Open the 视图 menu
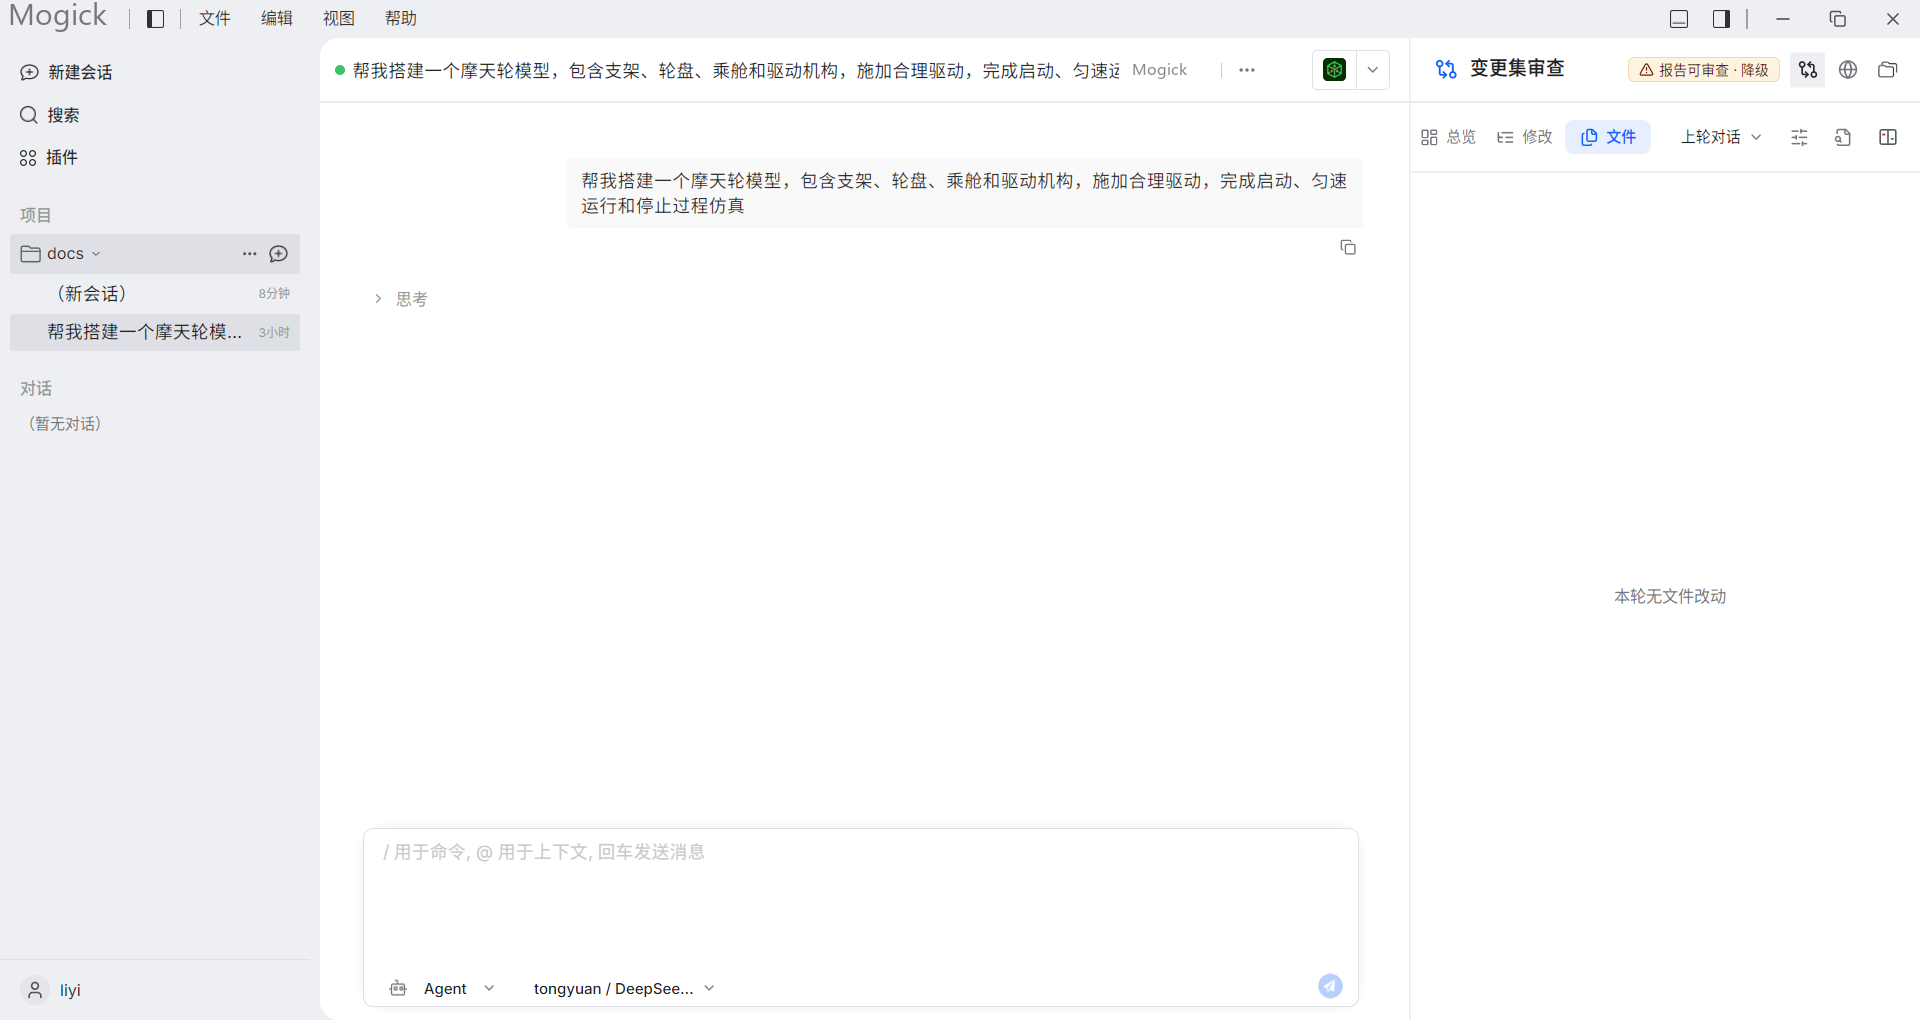This screenshot has width=1920, height=1020. (x=339, y=19)
